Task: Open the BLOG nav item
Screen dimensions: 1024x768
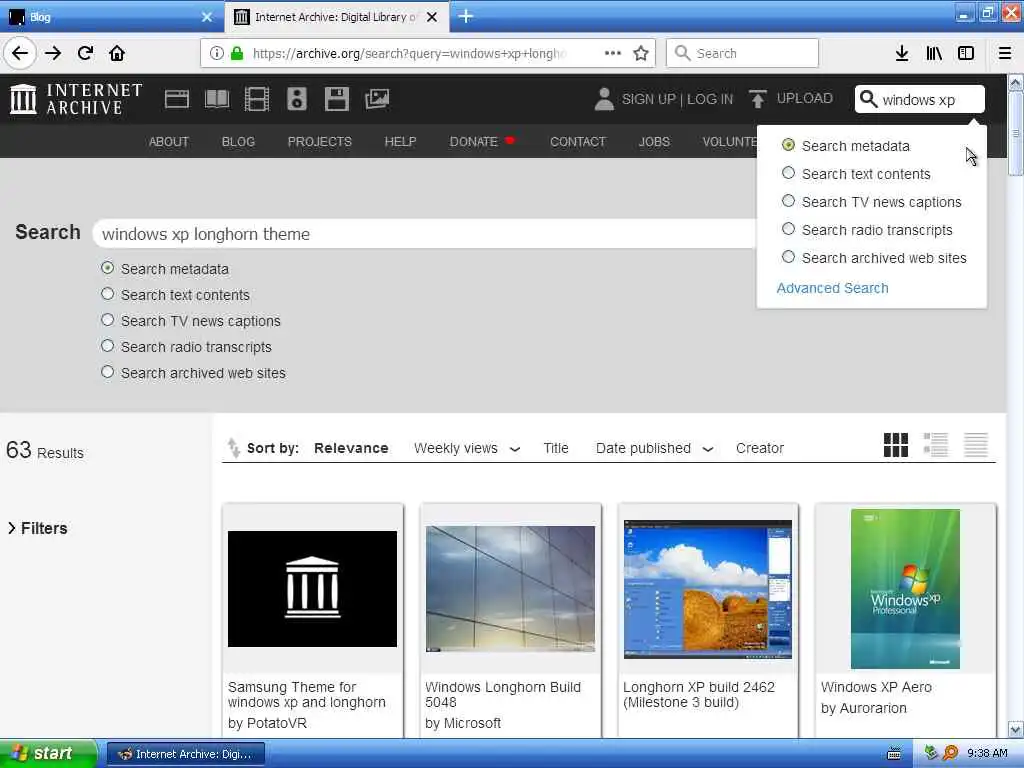Action: tap(238, 142)
